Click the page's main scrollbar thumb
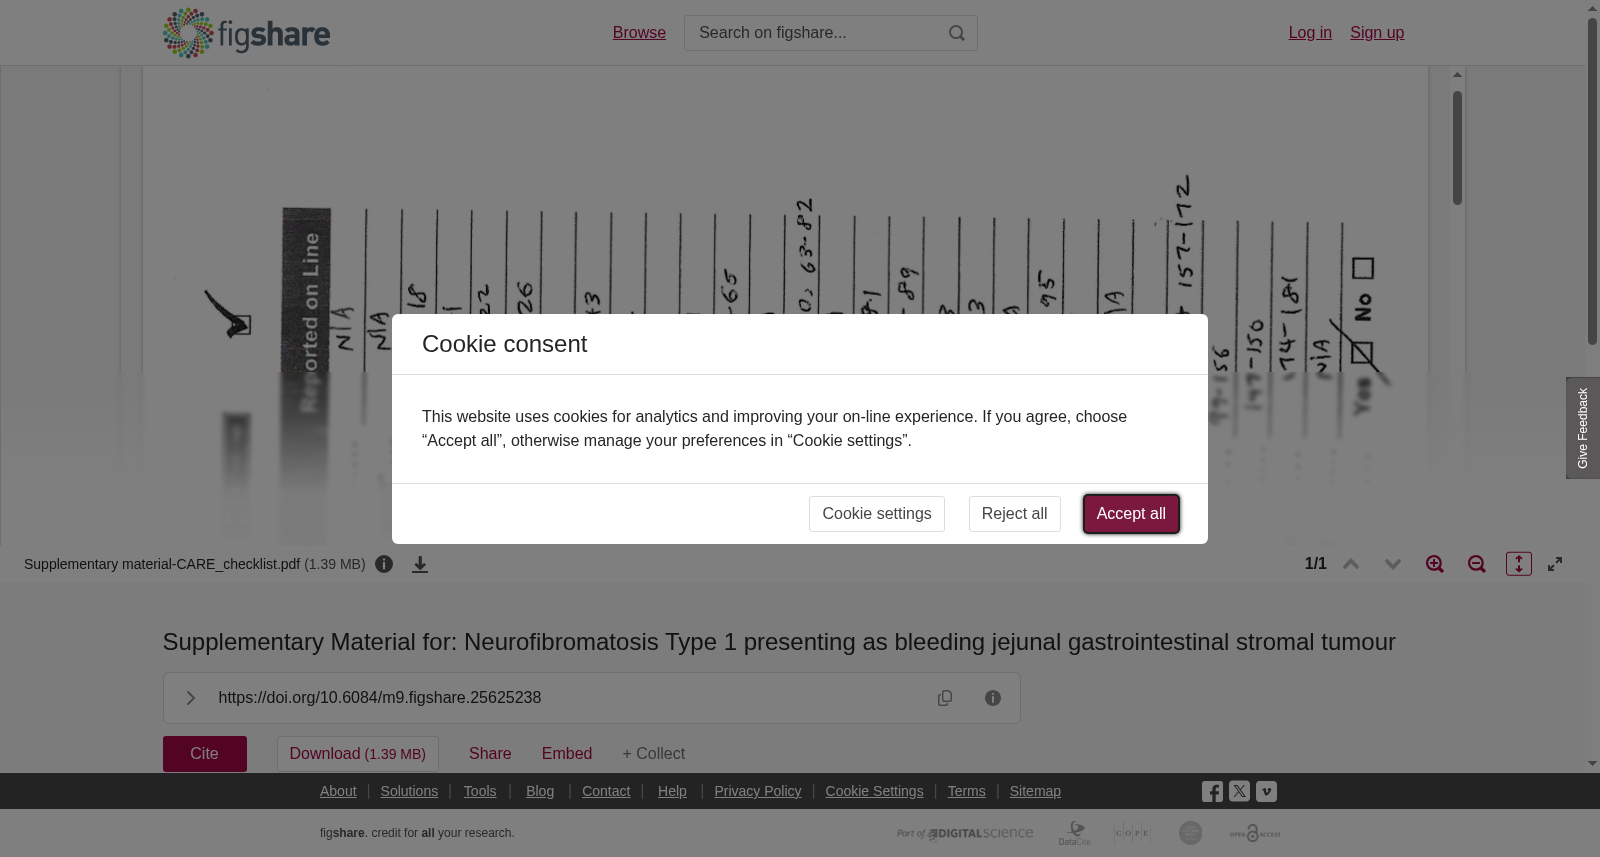Image resolution: width=1600 pixels, height=857 pixels. click(x=1592, y=180)
